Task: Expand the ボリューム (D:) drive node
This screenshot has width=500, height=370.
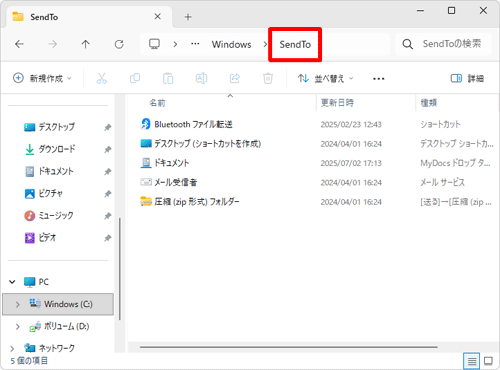Action: coord(18,327)
